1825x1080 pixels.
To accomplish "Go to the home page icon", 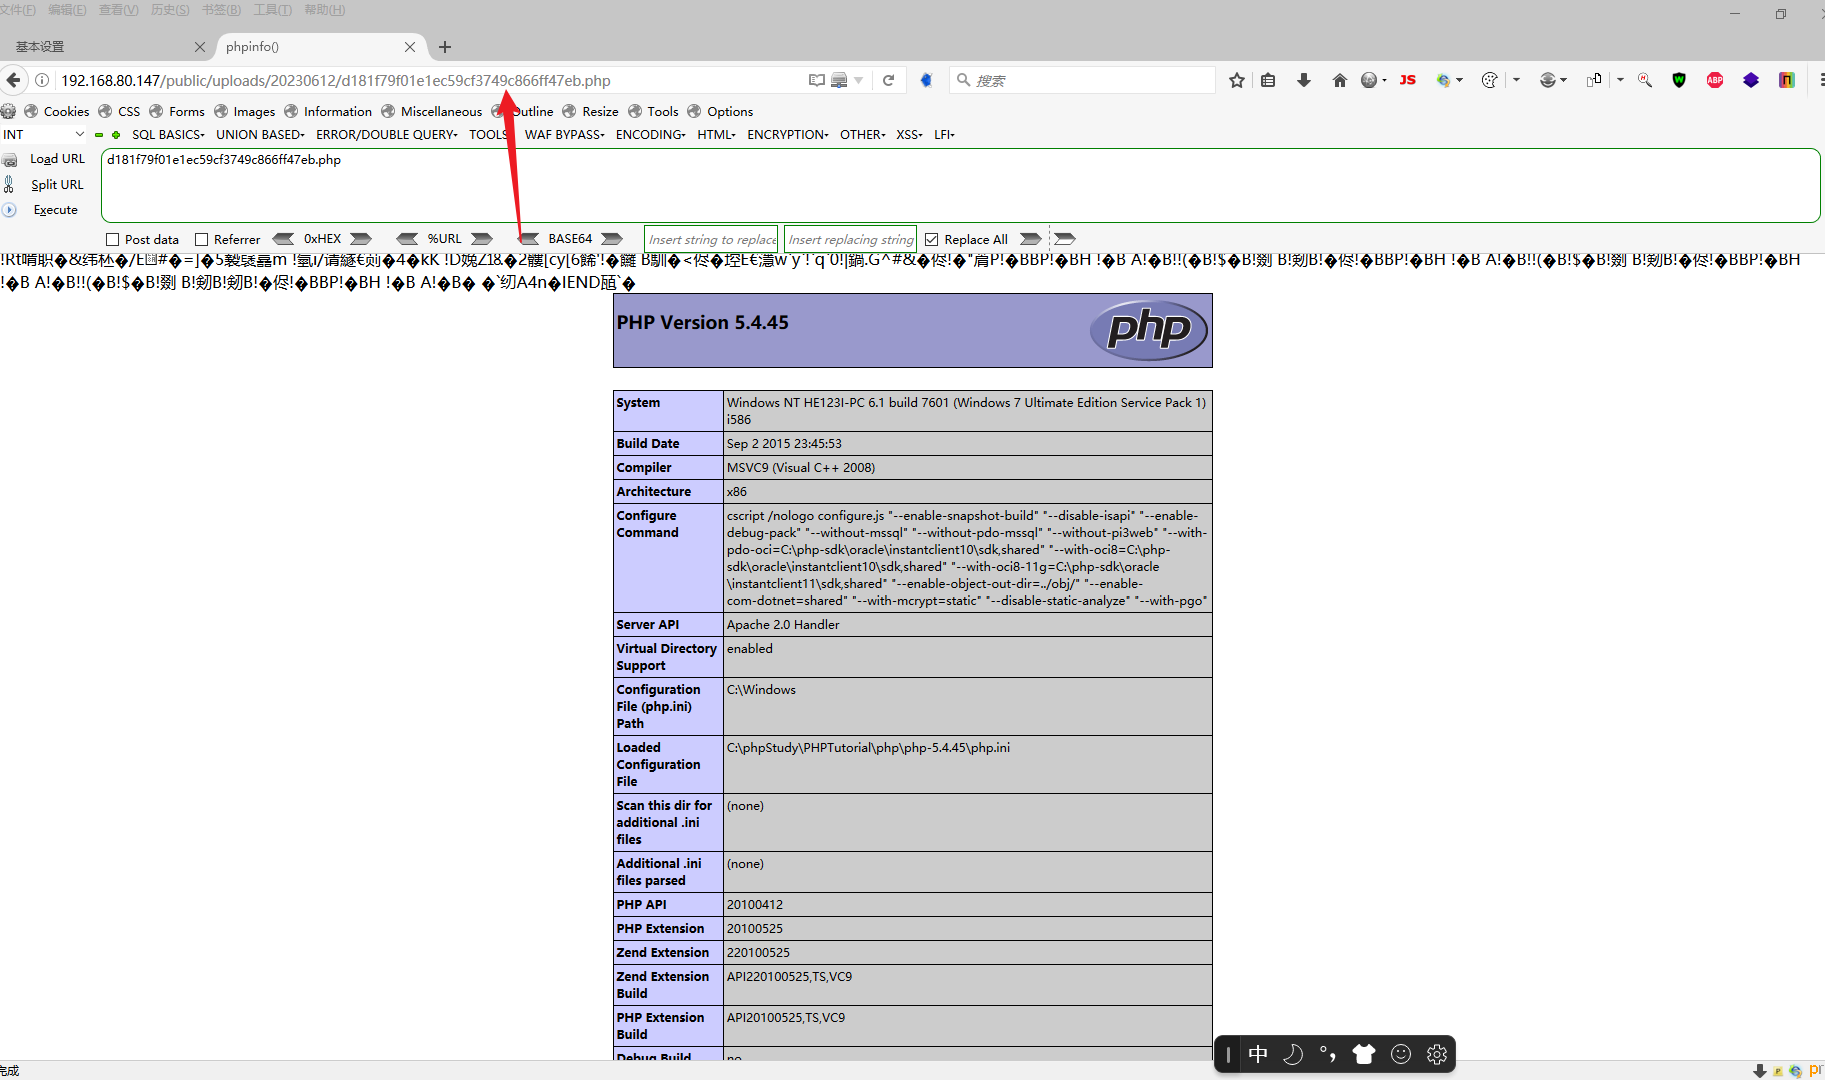I will [x=1340, y=80].
